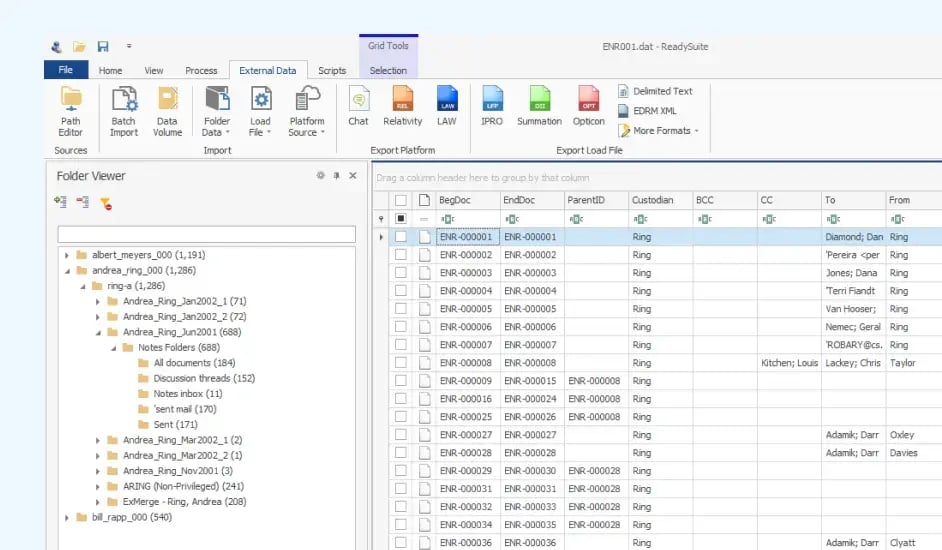Toggle the select-all checkbox in grid header
This screenshot has height=550, width=942.
click(401, 200)
